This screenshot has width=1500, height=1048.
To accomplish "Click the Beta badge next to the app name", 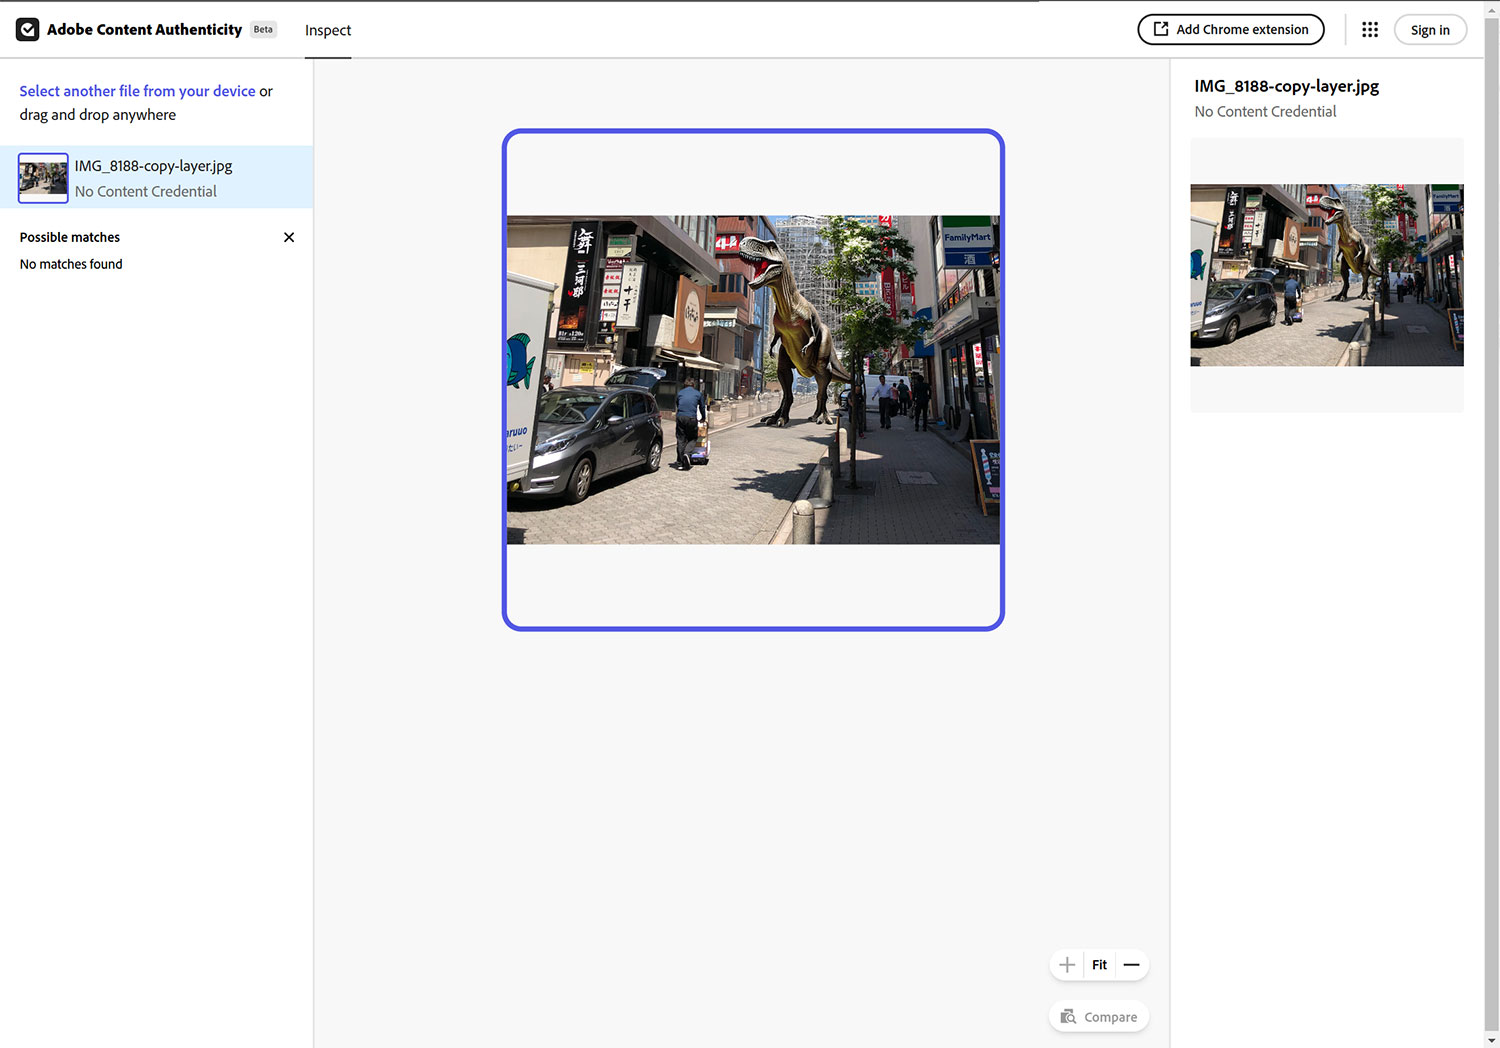I will tap(262, 29).
